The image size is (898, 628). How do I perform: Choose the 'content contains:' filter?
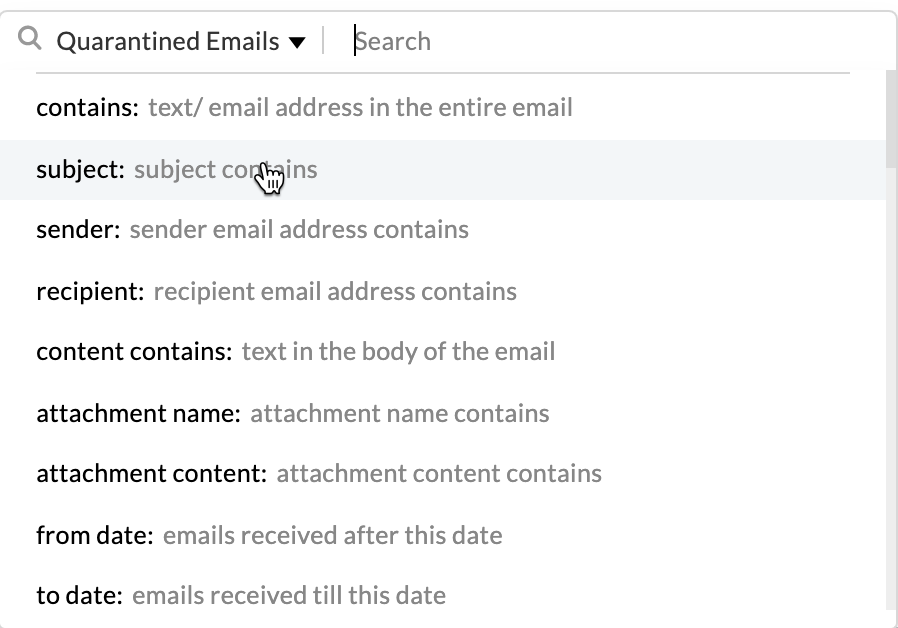(x=134, y=352)
